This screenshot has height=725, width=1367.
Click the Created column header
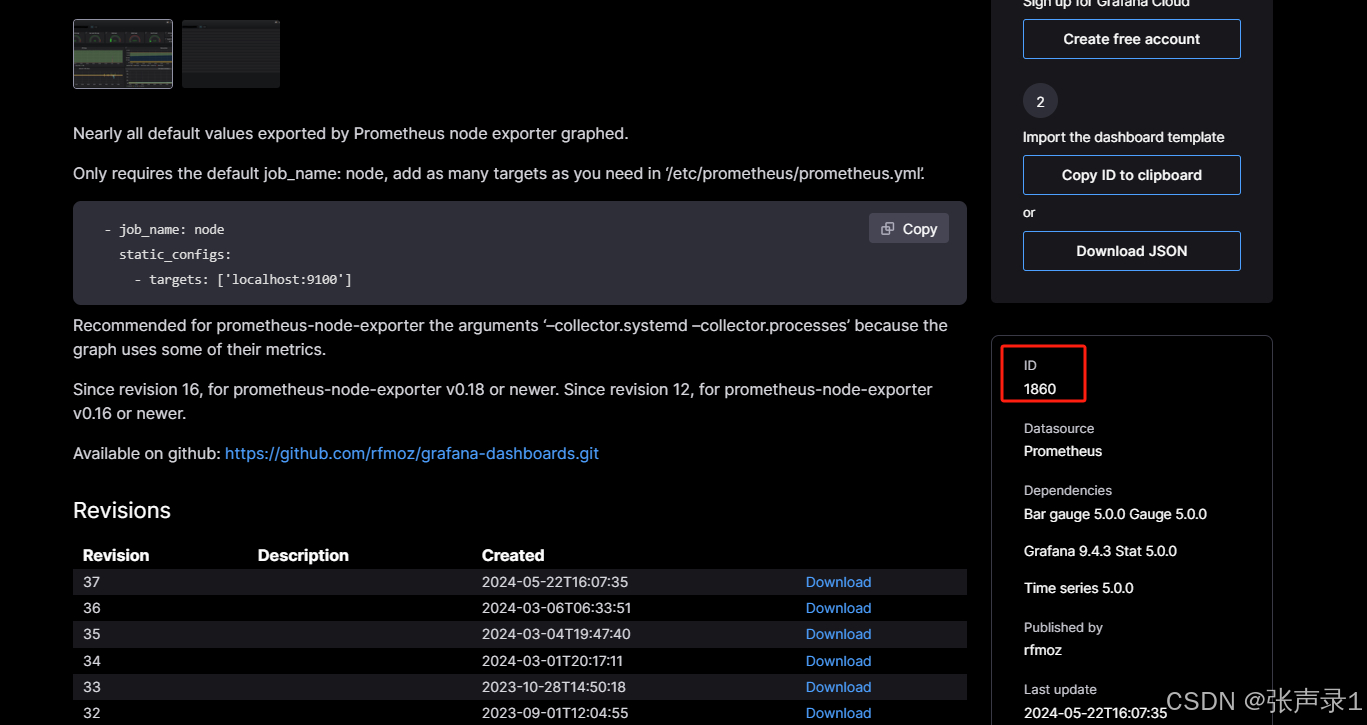click(513, 555)
